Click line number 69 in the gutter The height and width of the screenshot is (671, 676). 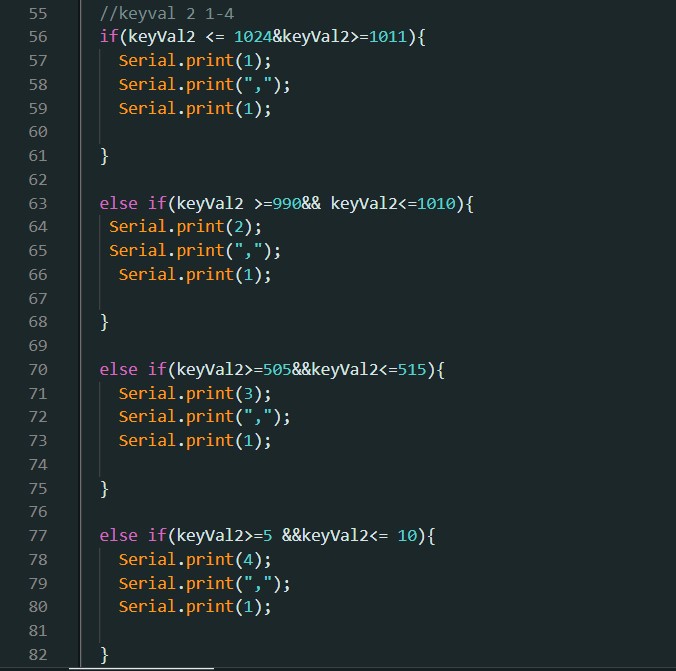point(38,345)
